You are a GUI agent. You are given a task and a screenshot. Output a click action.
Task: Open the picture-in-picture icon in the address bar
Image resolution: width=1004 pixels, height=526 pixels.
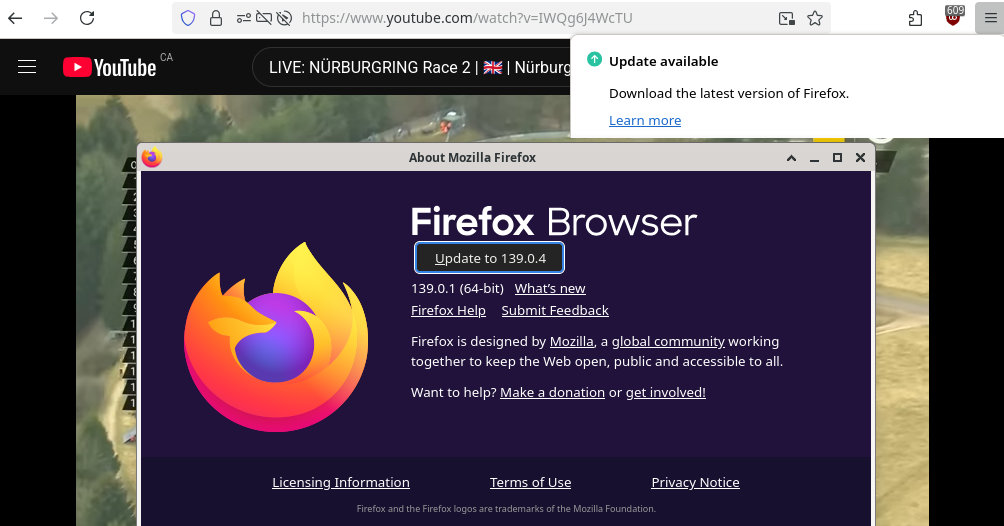tap(786, 18)
